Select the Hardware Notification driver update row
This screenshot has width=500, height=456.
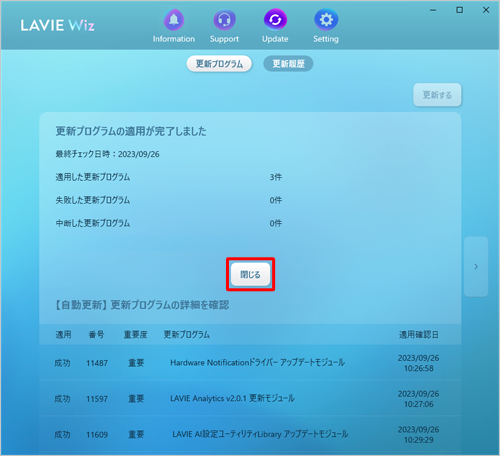[250, 363]
